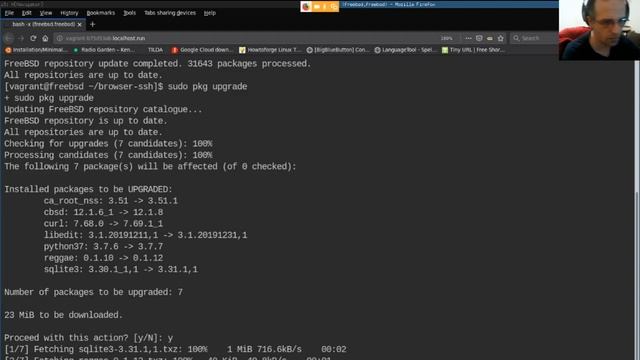This screenshot has width=640, height=360.
Task: Click 'Proceed with this action? [y/N]' prompt
Action: tap(83, 338)
